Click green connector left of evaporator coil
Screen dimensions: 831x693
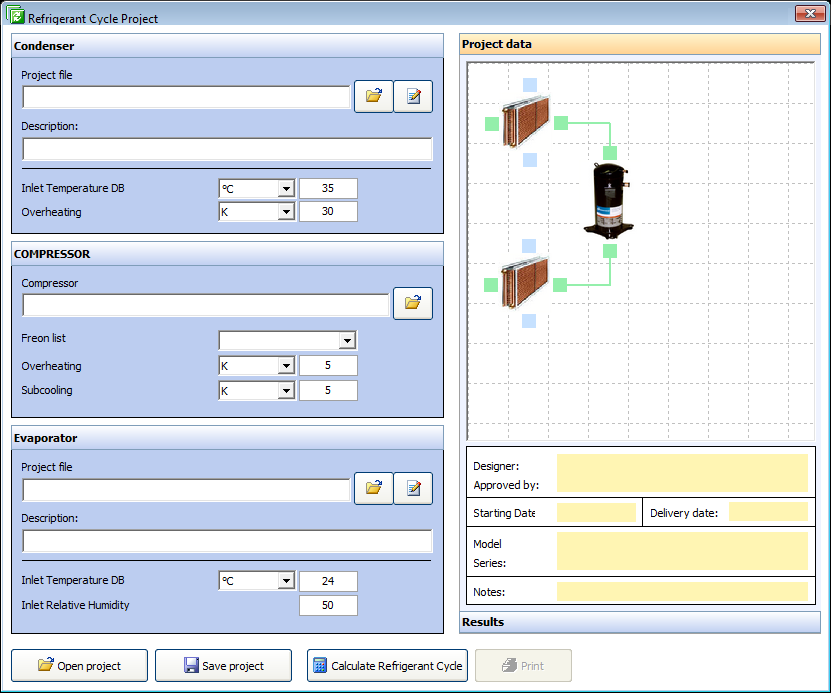coord(491,285)
